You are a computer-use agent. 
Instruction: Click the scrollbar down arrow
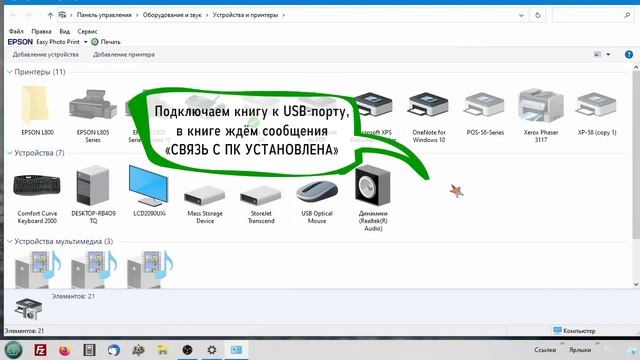[x=636, y=284]
